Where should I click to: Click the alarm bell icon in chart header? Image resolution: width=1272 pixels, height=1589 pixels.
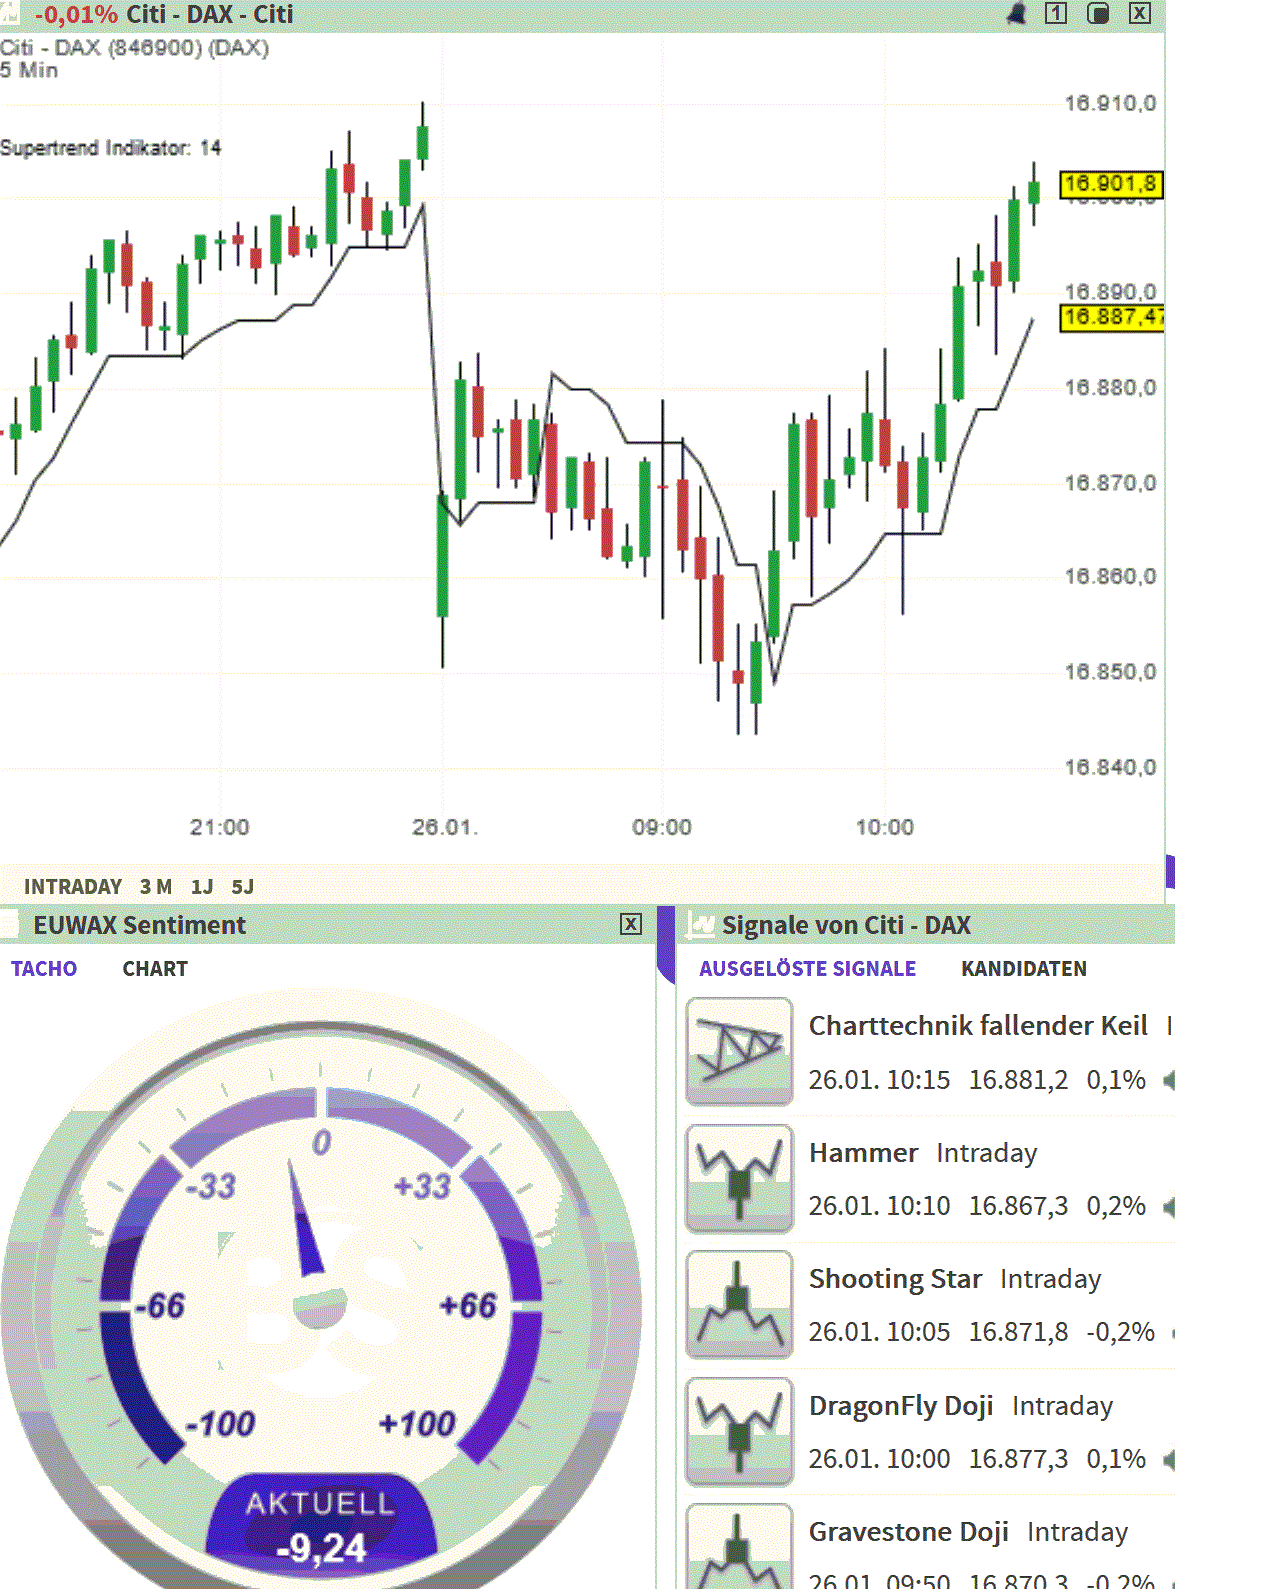tap(1016, 13)
